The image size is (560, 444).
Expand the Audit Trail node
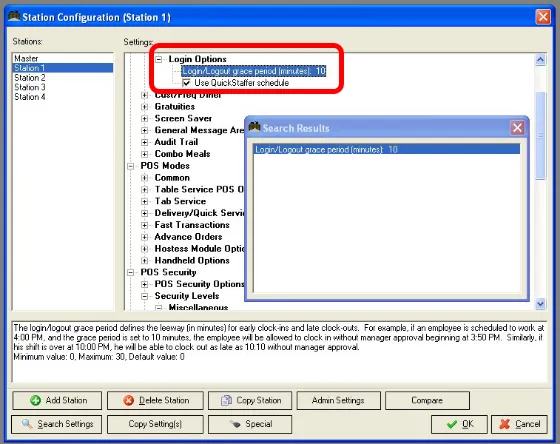point(144,142)
